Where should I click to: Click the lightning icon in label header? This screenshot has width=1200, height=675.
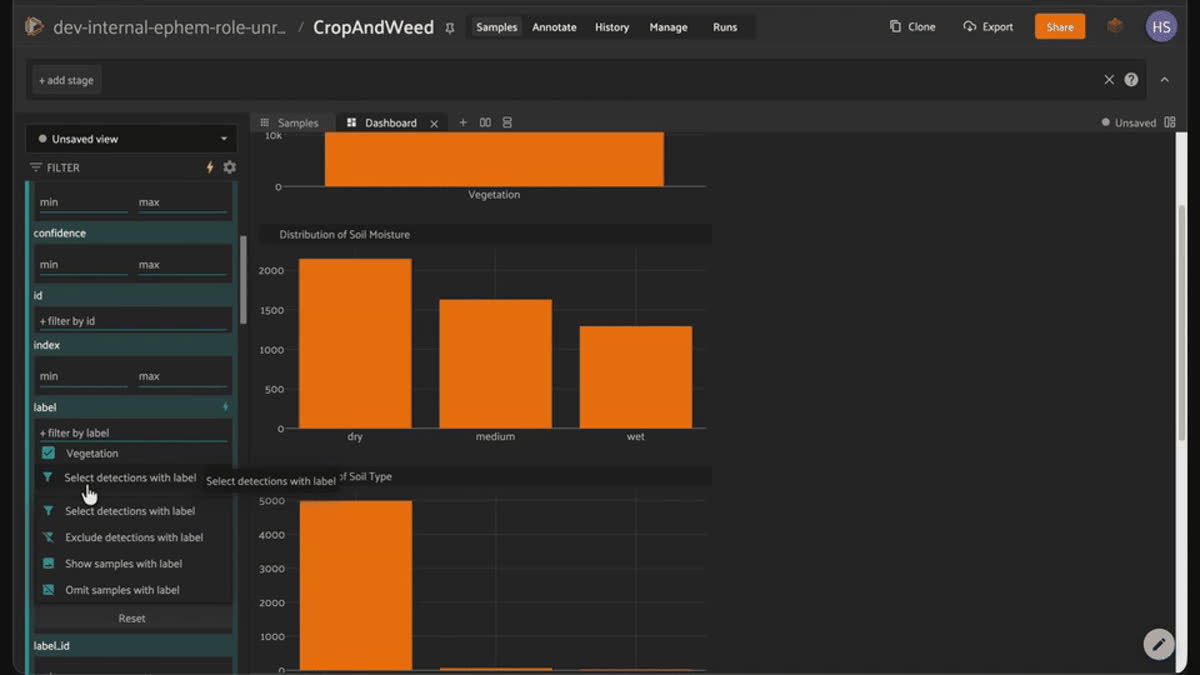pyautogui.click(x=225, y=407)
